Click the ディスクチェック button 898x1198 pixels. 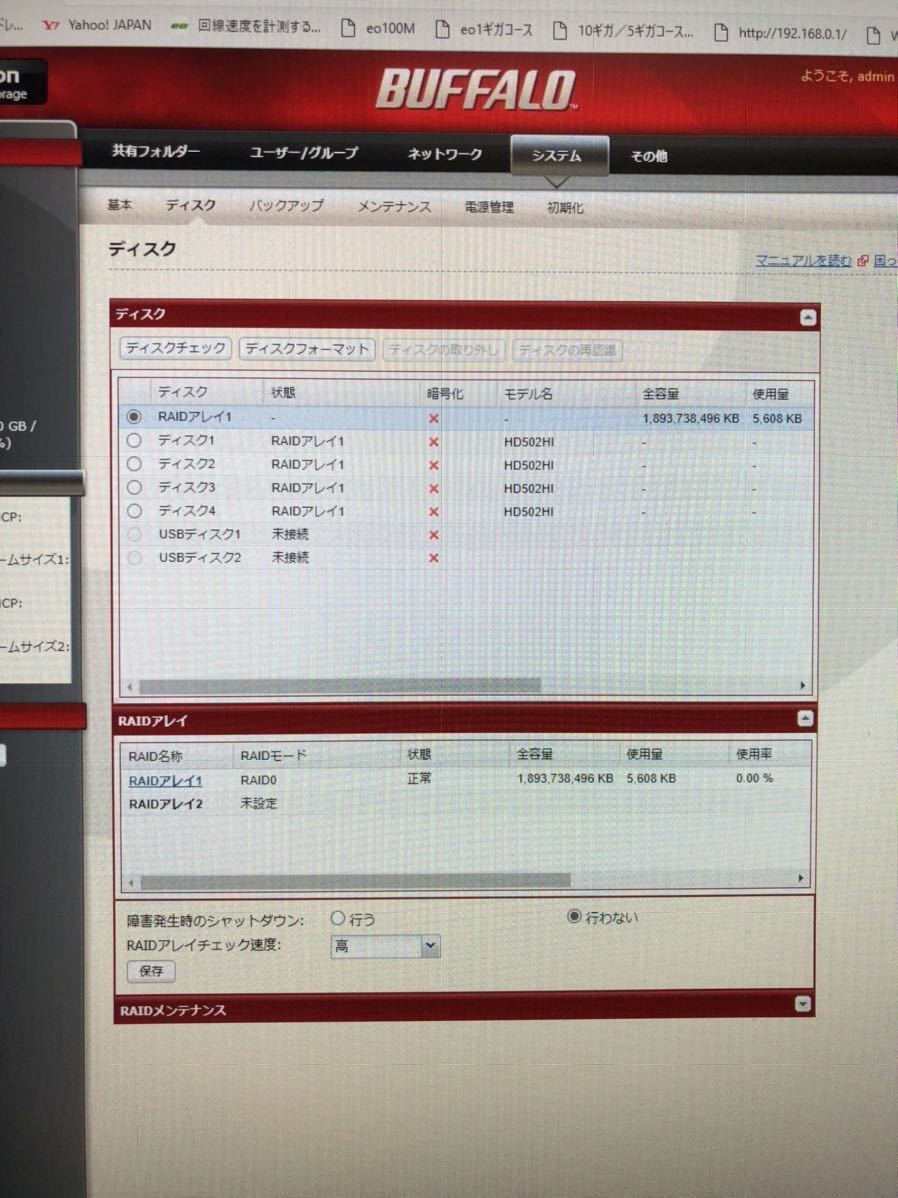coord(175,349)
